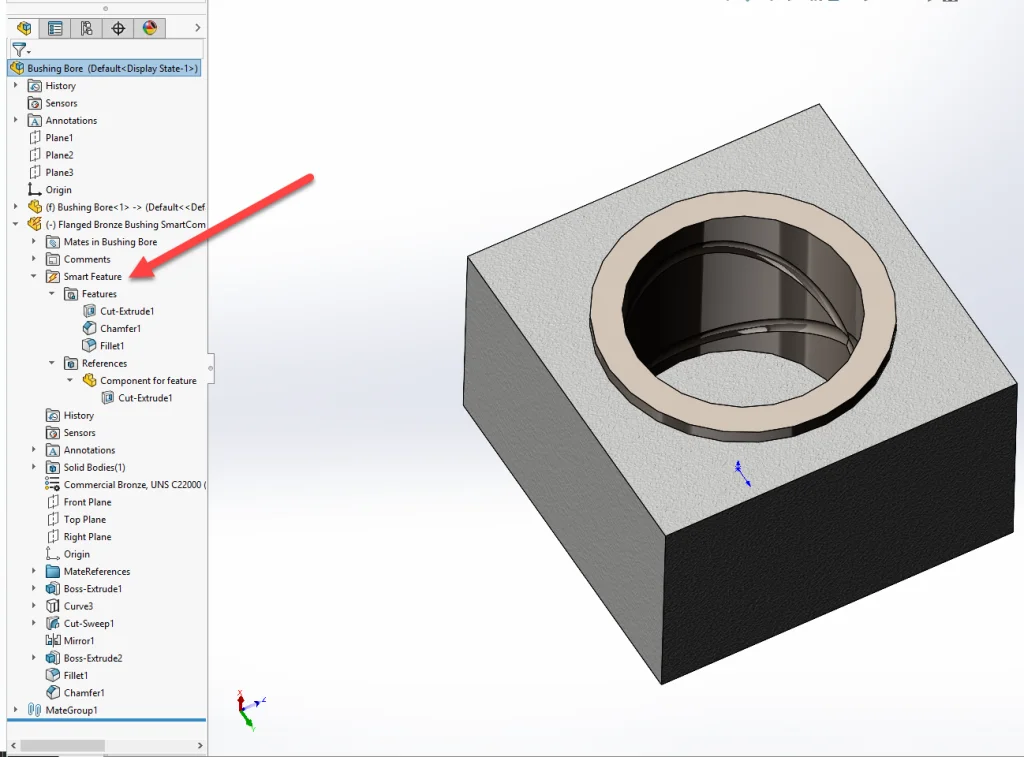Click the feature tree horizontal scrollbar
This screenshot has height=757, width=1024.
[62, 745]
